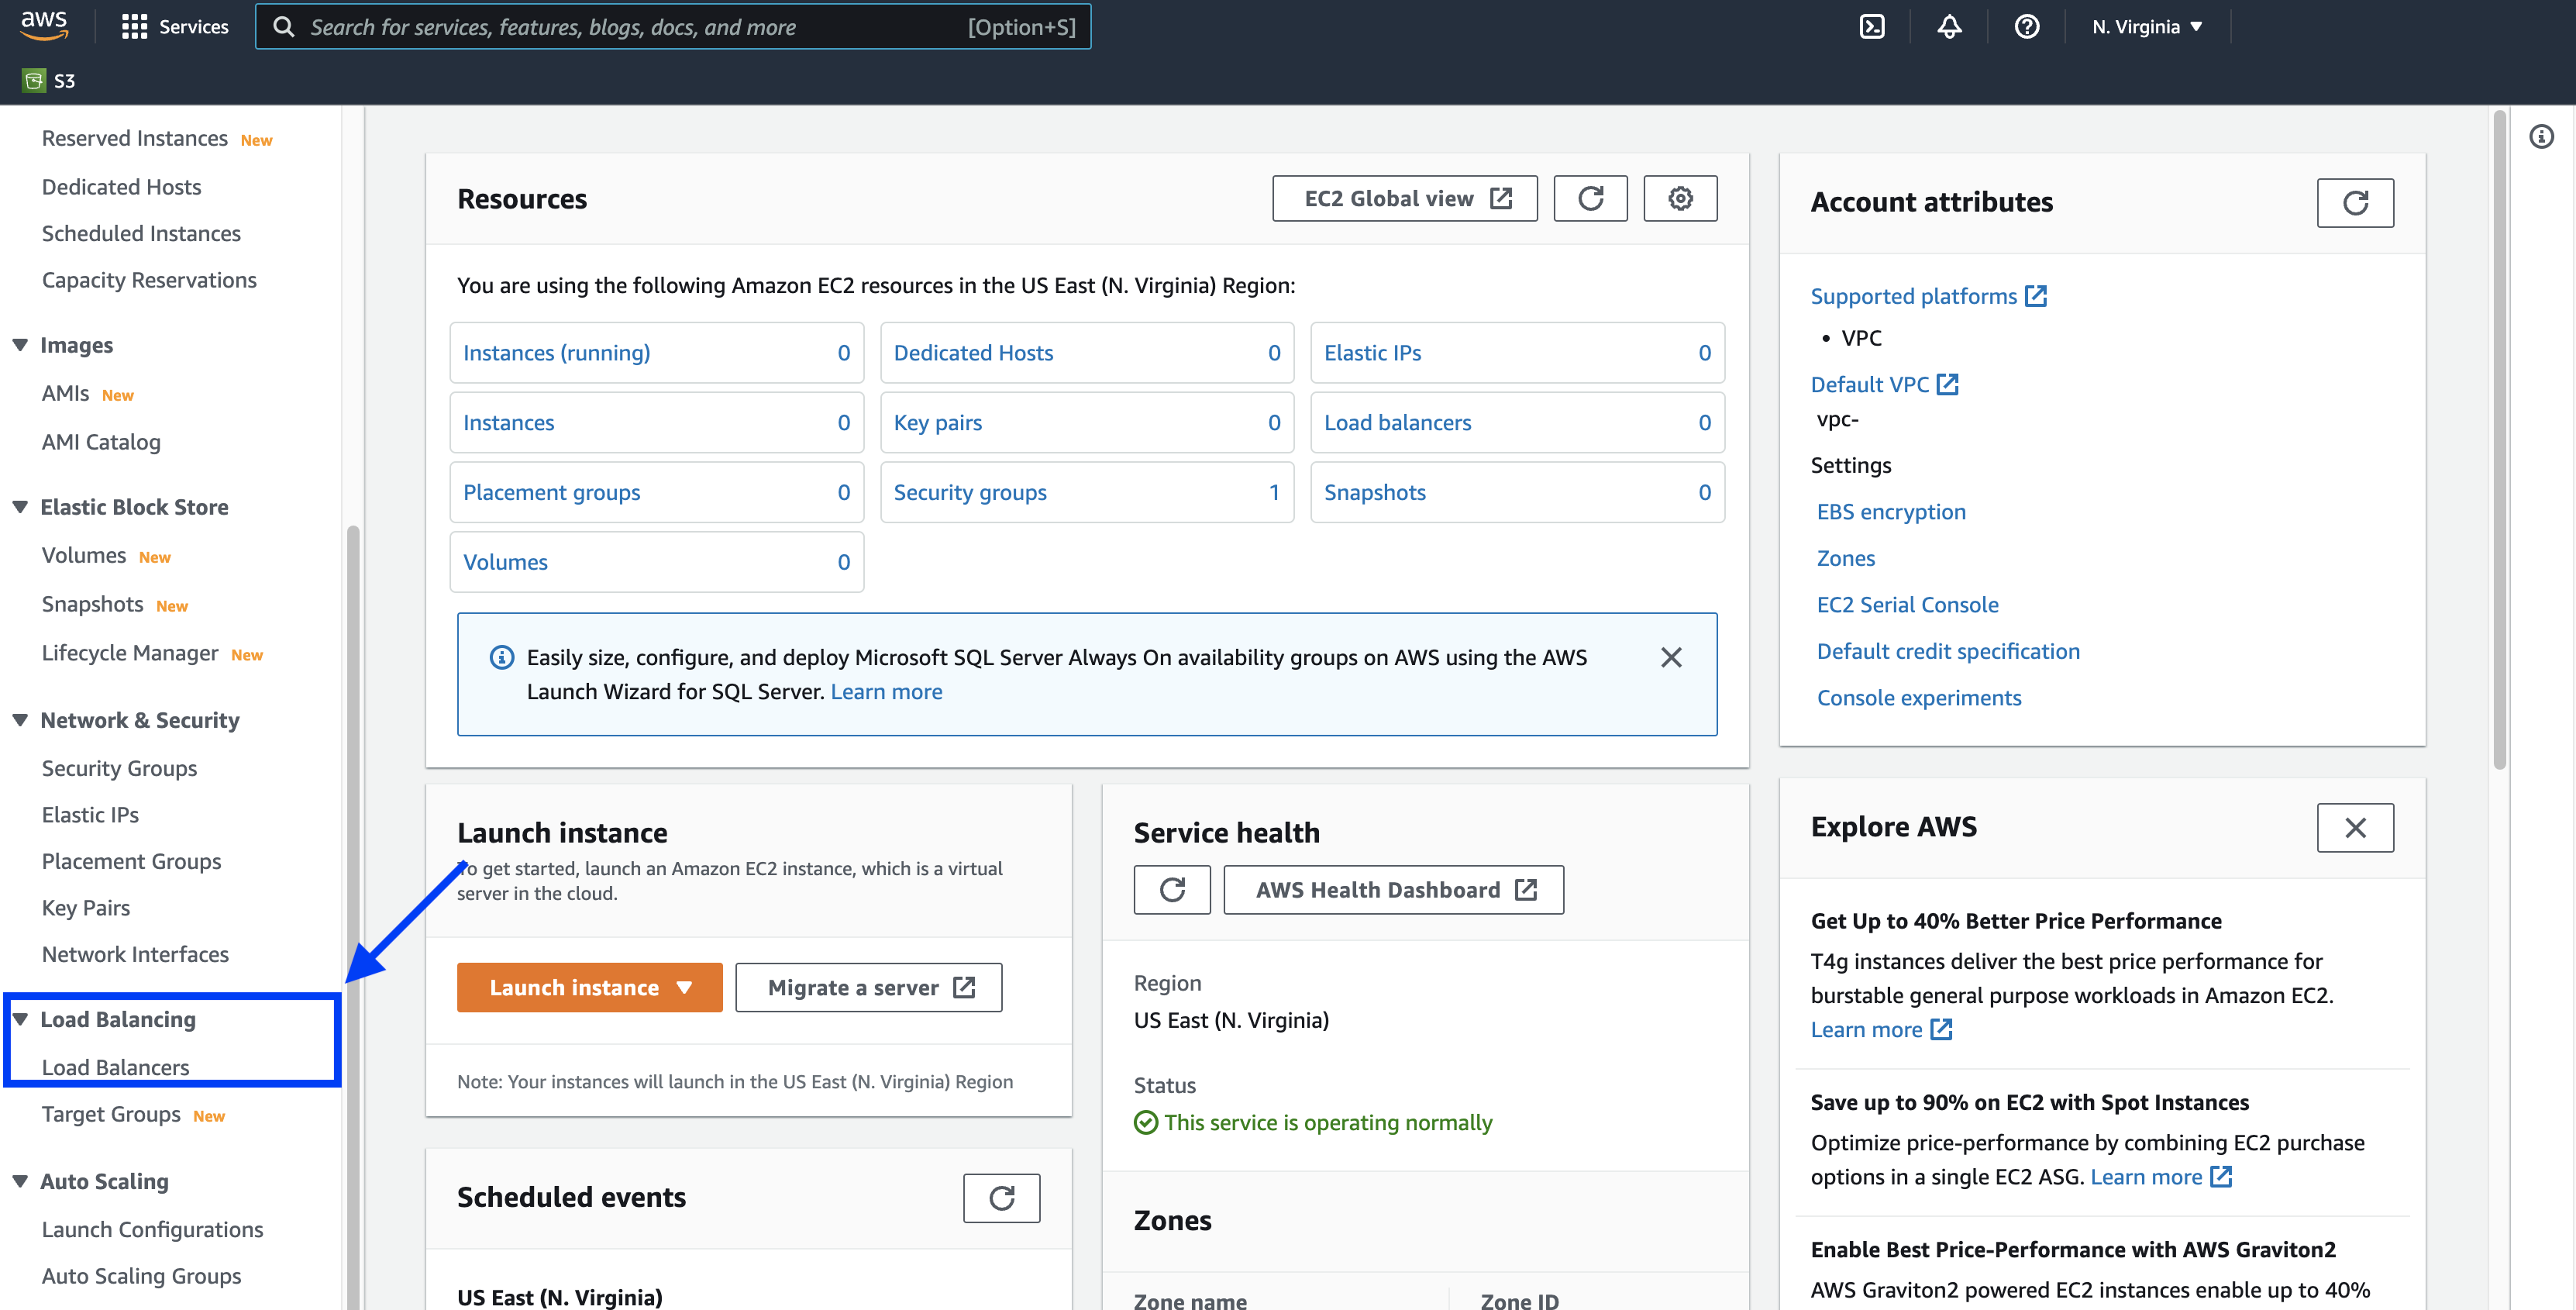Refresh the Account attributes panel

2355,203
